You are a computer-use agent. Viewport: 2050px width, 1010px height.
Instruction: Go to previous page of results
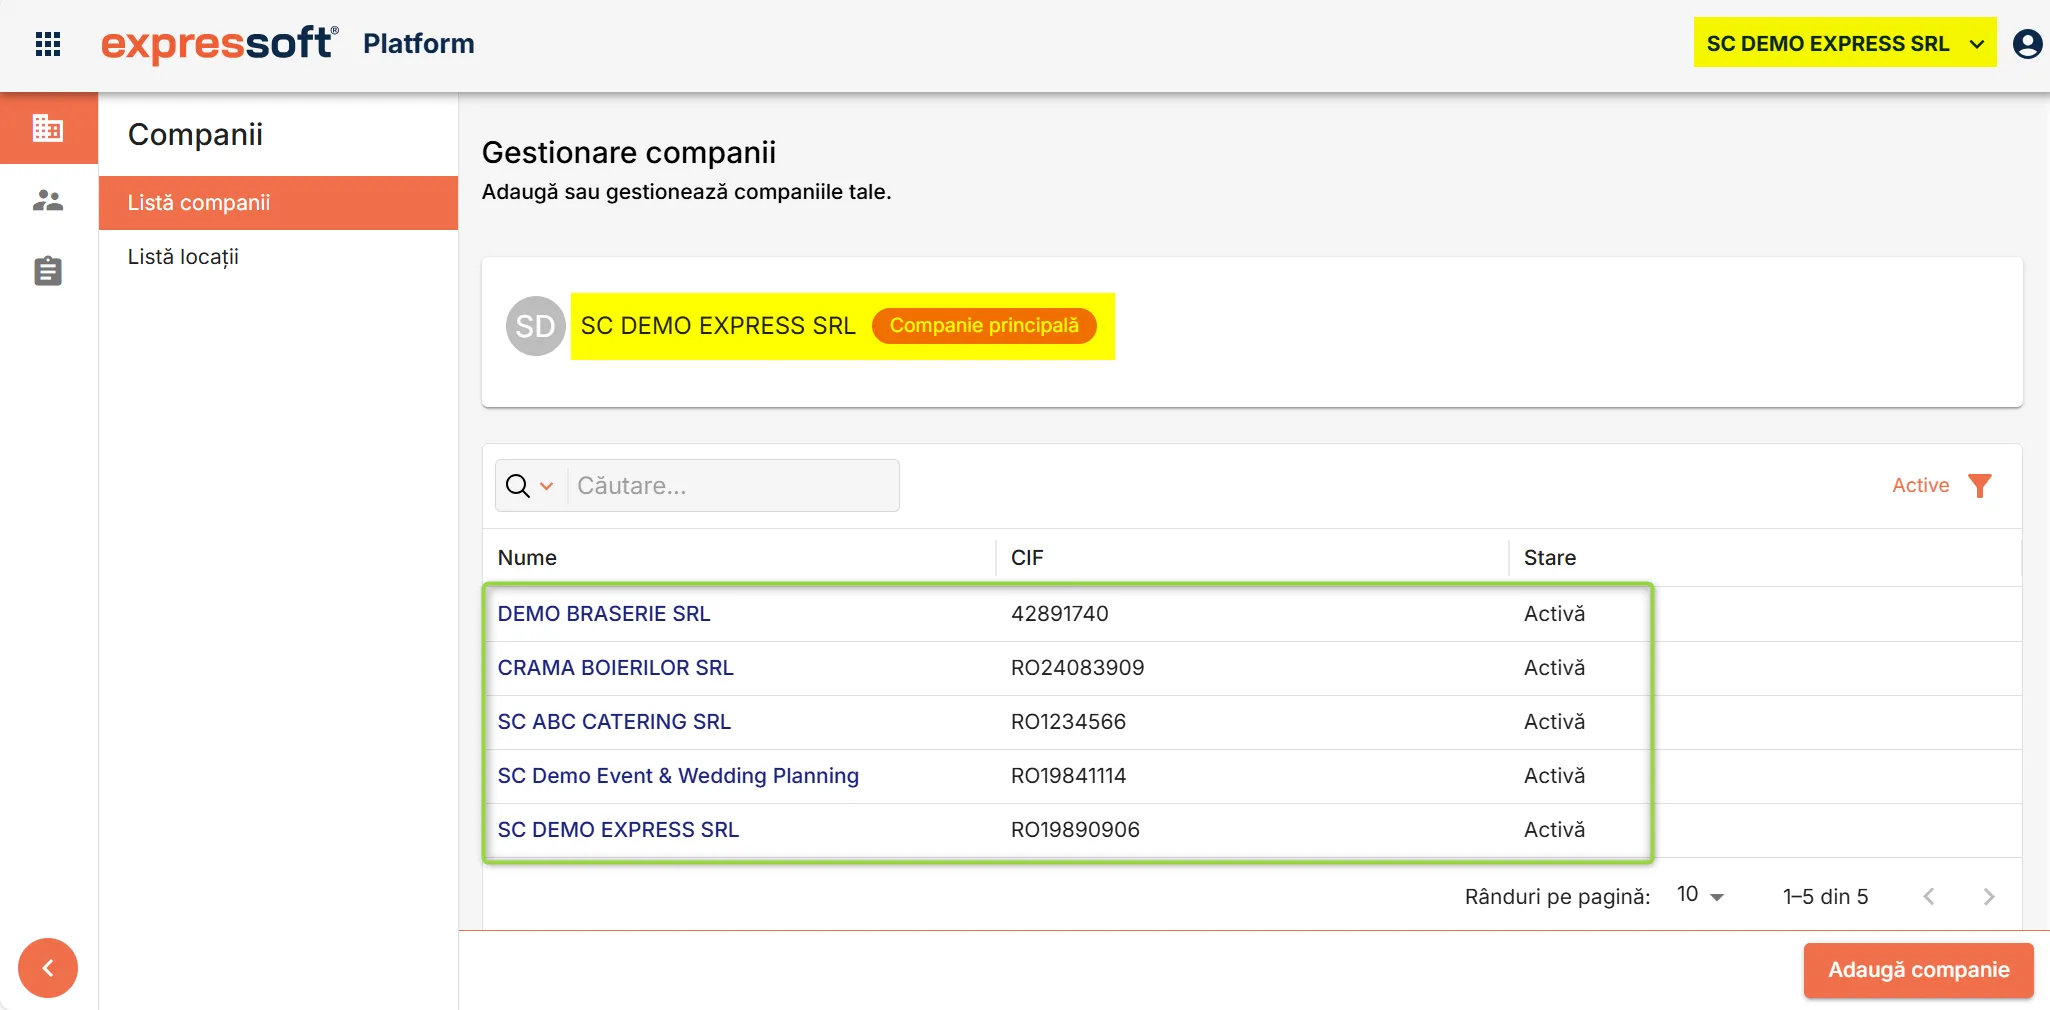pos(1929,897)
